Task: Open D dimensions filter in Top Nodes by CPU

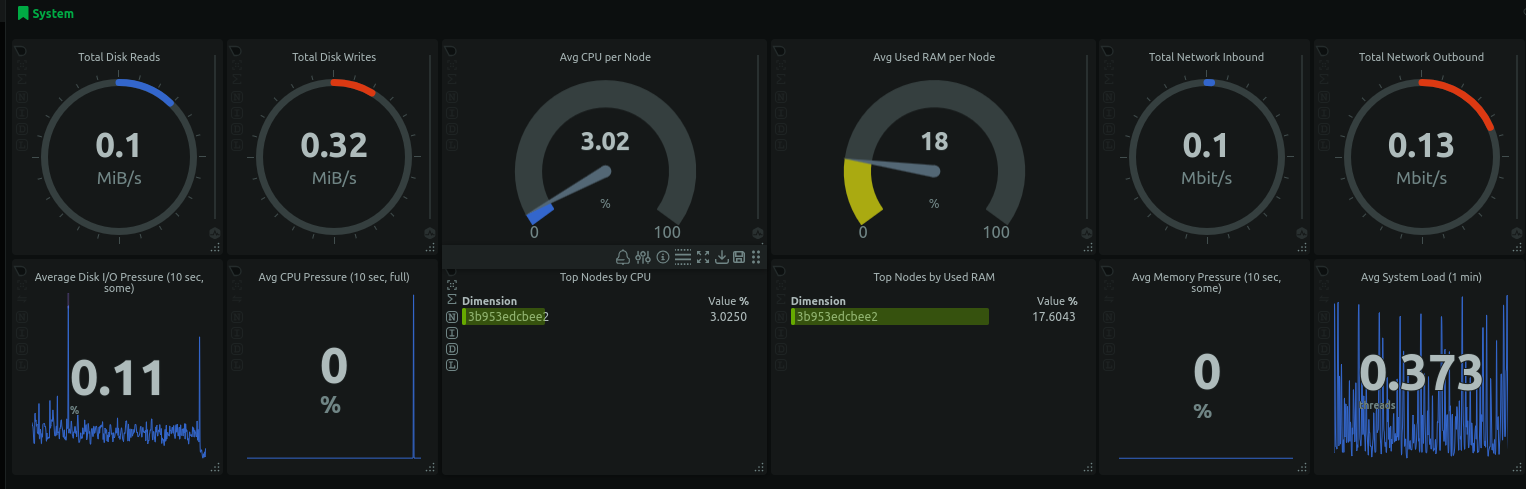Action: (451, 348)
